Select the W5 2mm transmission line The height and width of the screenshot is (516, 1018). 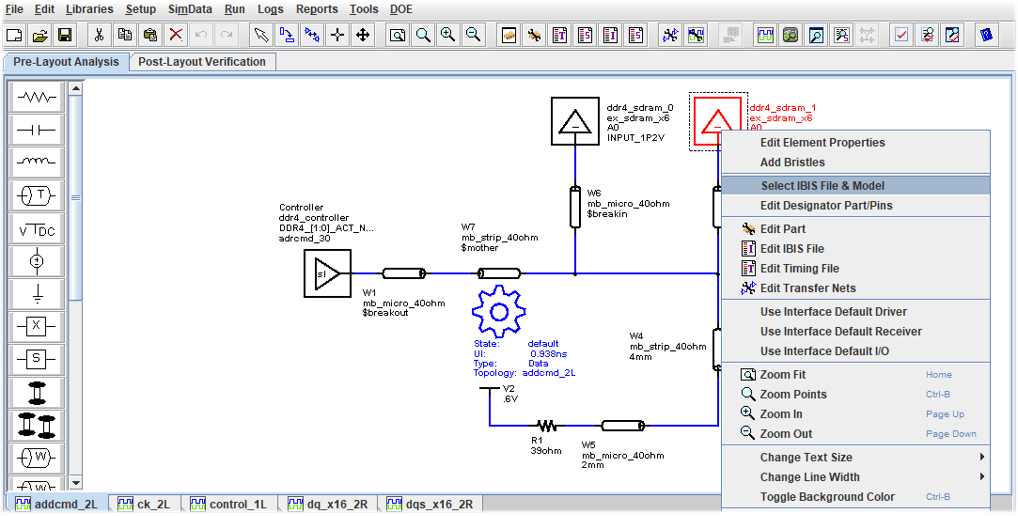click(623, 426)
